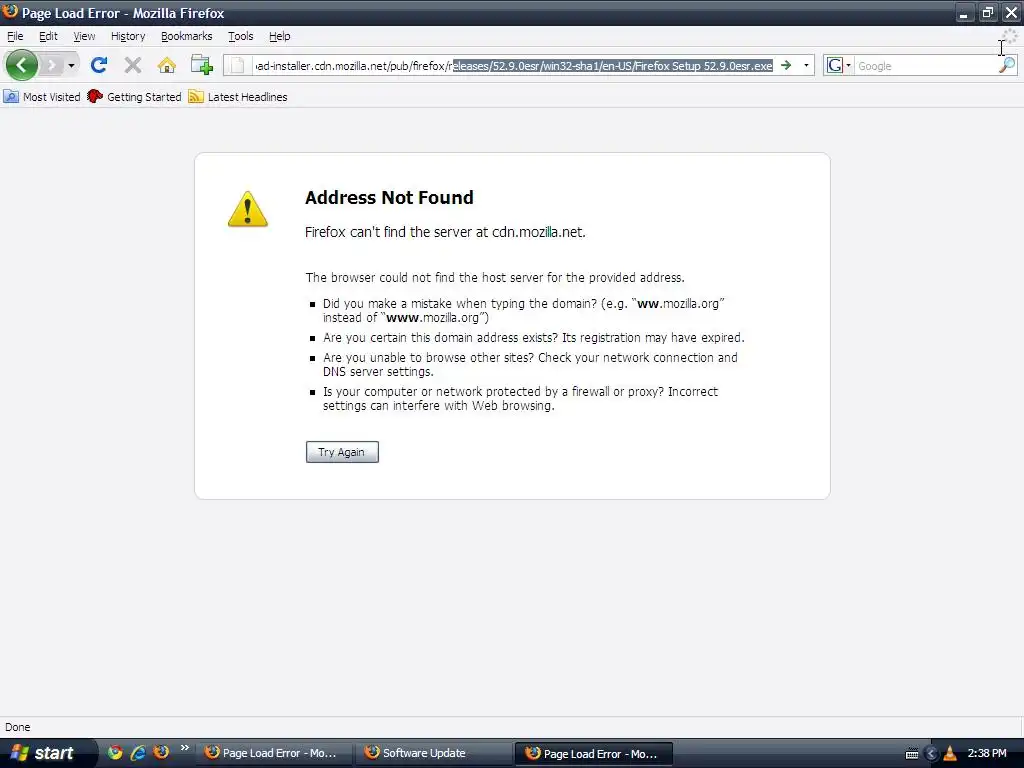This screenshot has width=1024, height=768.
Task: Click the green Go arrow in address bar
Action: tap(786, 65)
